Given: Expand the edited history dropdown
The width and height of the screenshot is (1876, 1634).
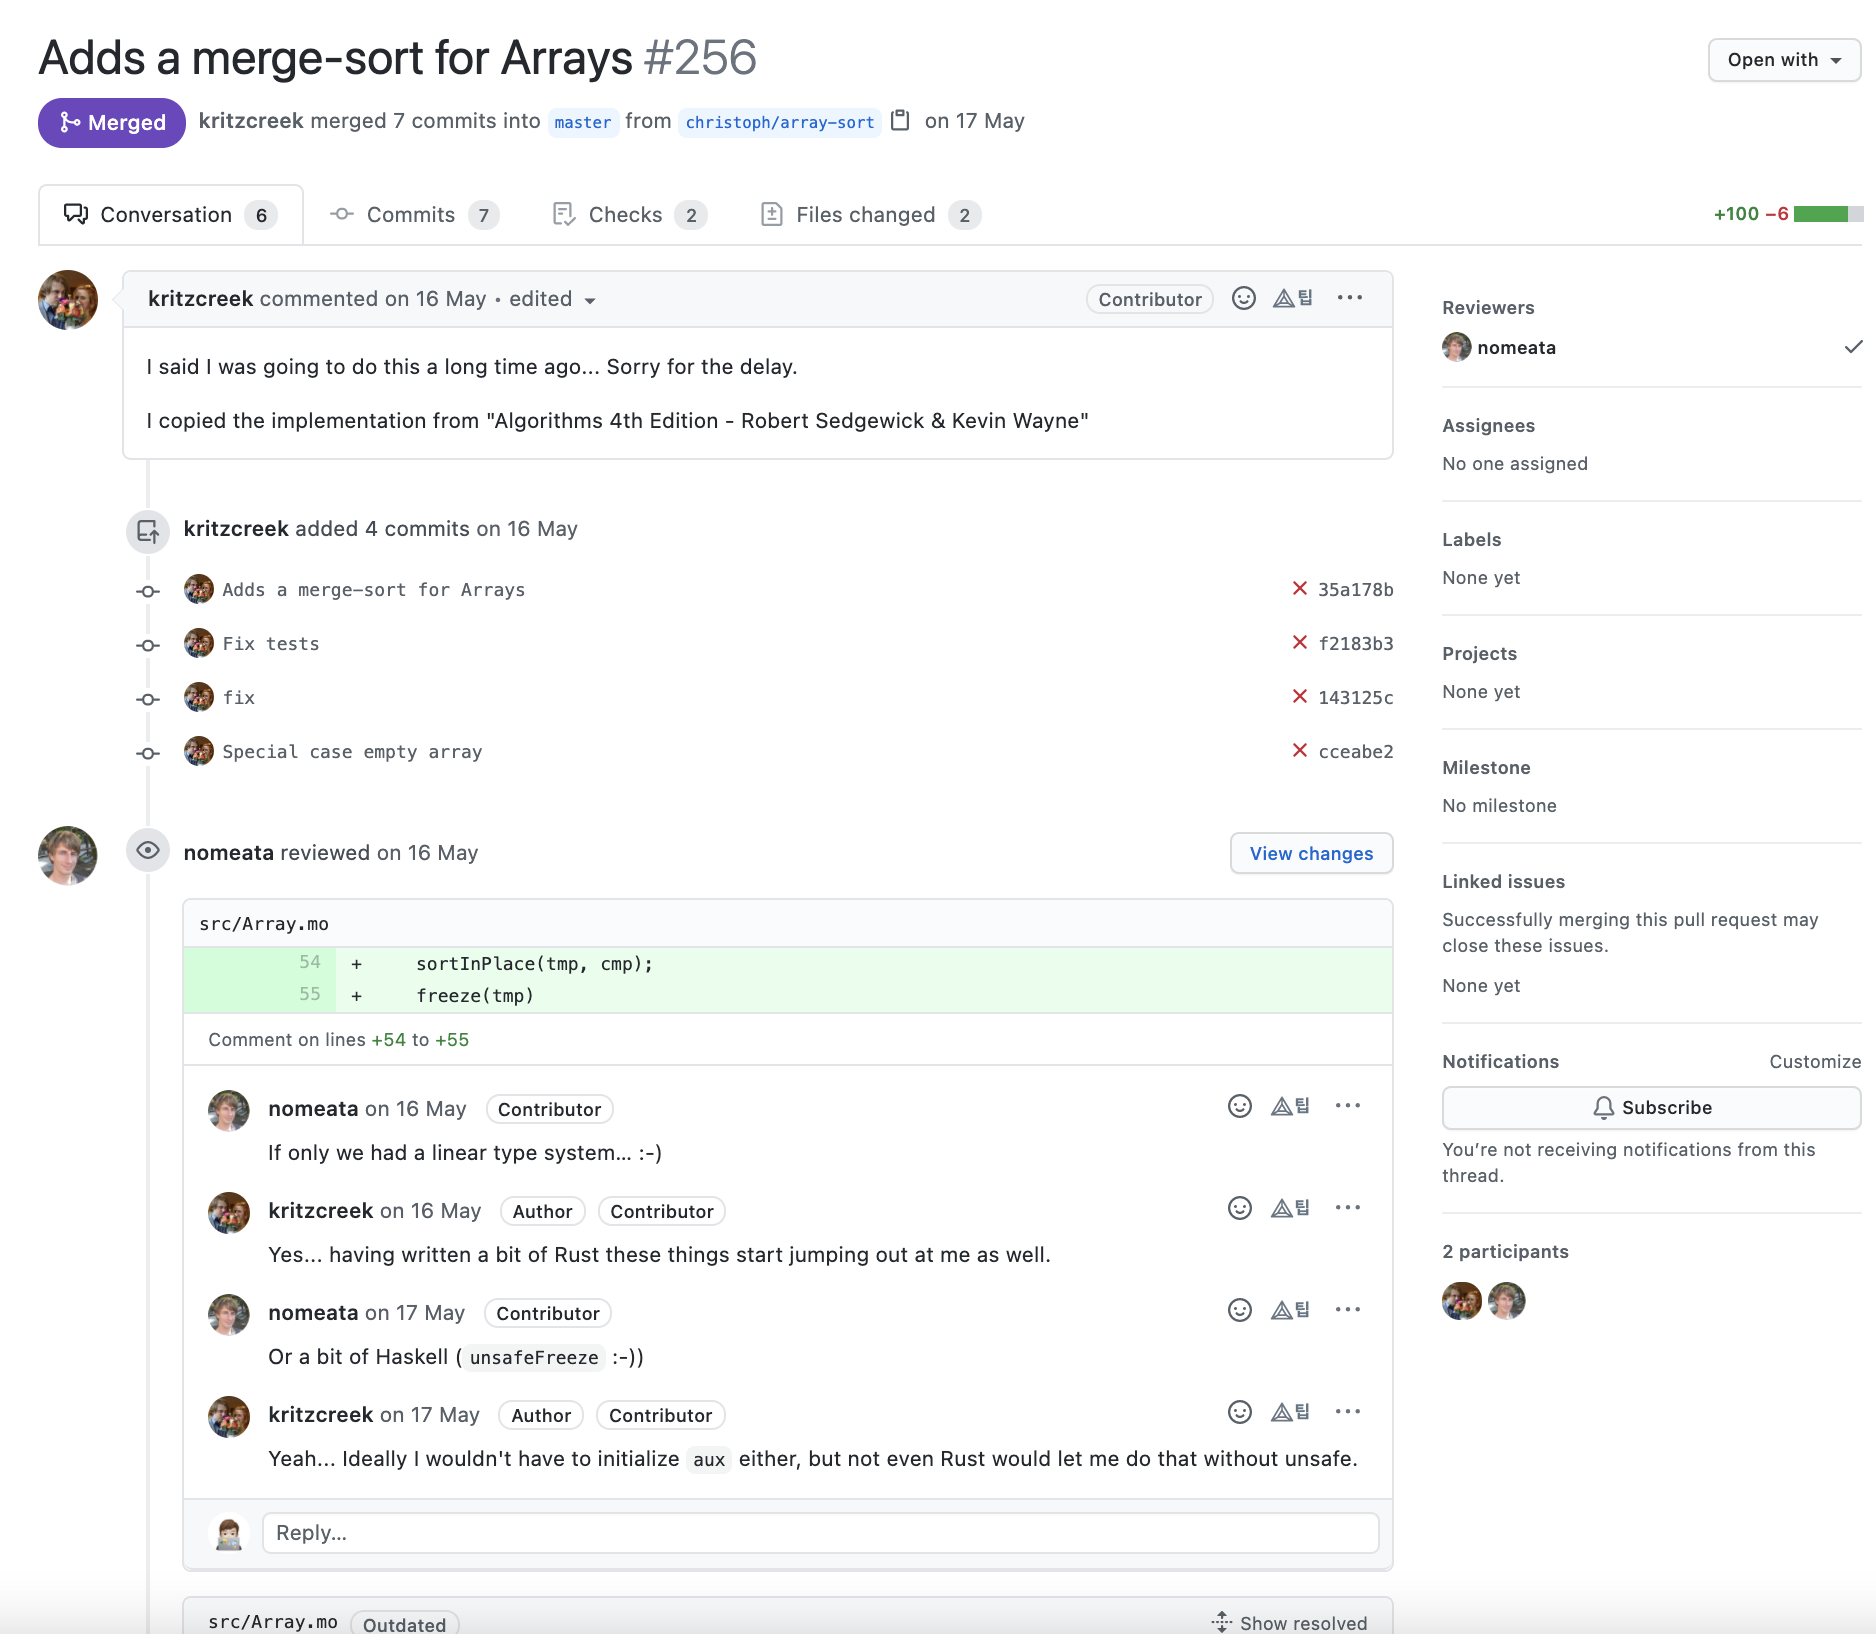Looking at the screenshot, I should (552, 299).
